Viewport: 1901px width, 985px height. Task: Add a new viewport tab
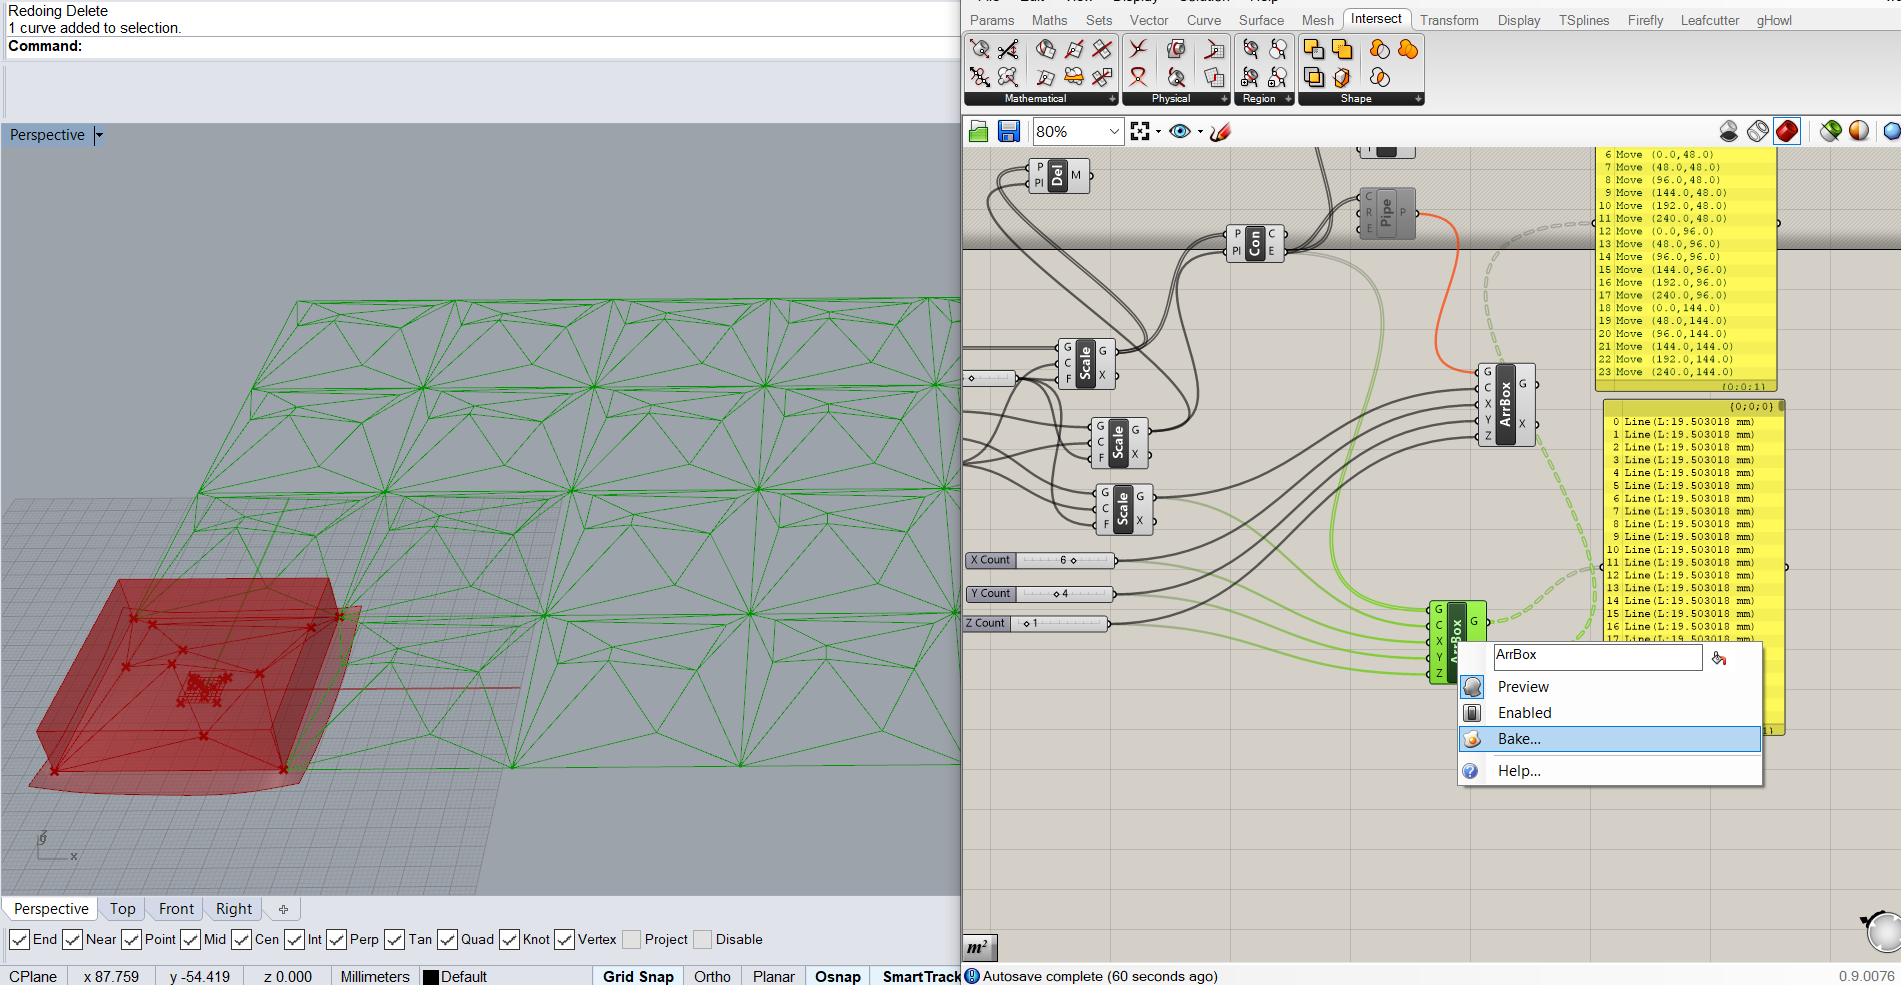click(283, 909)
